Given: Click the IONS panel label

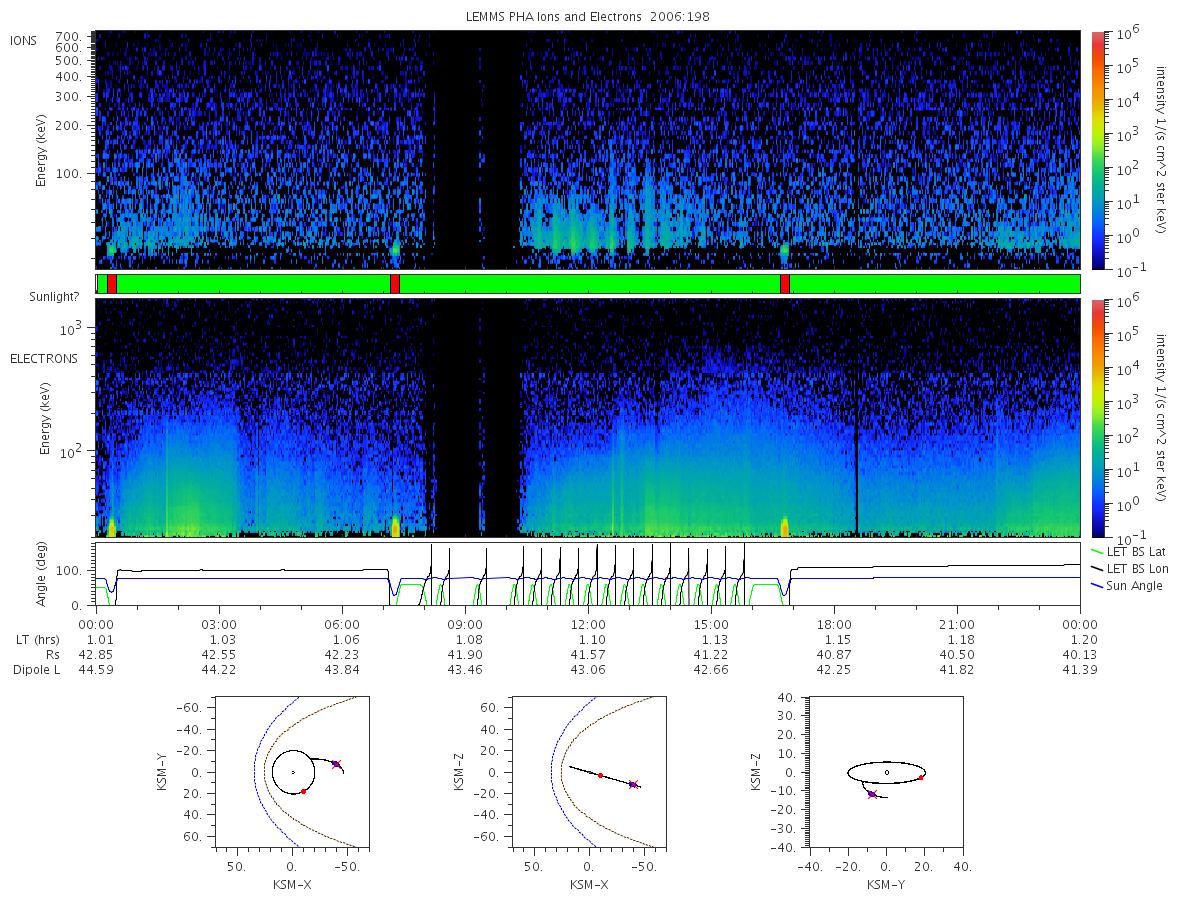Looking at the screenshot, I should coord(25,40).
